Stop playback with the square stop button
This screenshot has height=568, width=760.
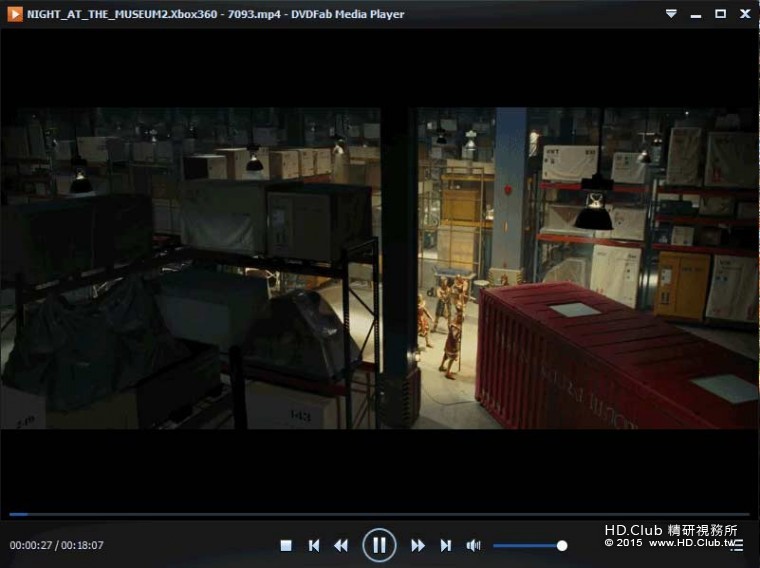[x=286, y=546]
